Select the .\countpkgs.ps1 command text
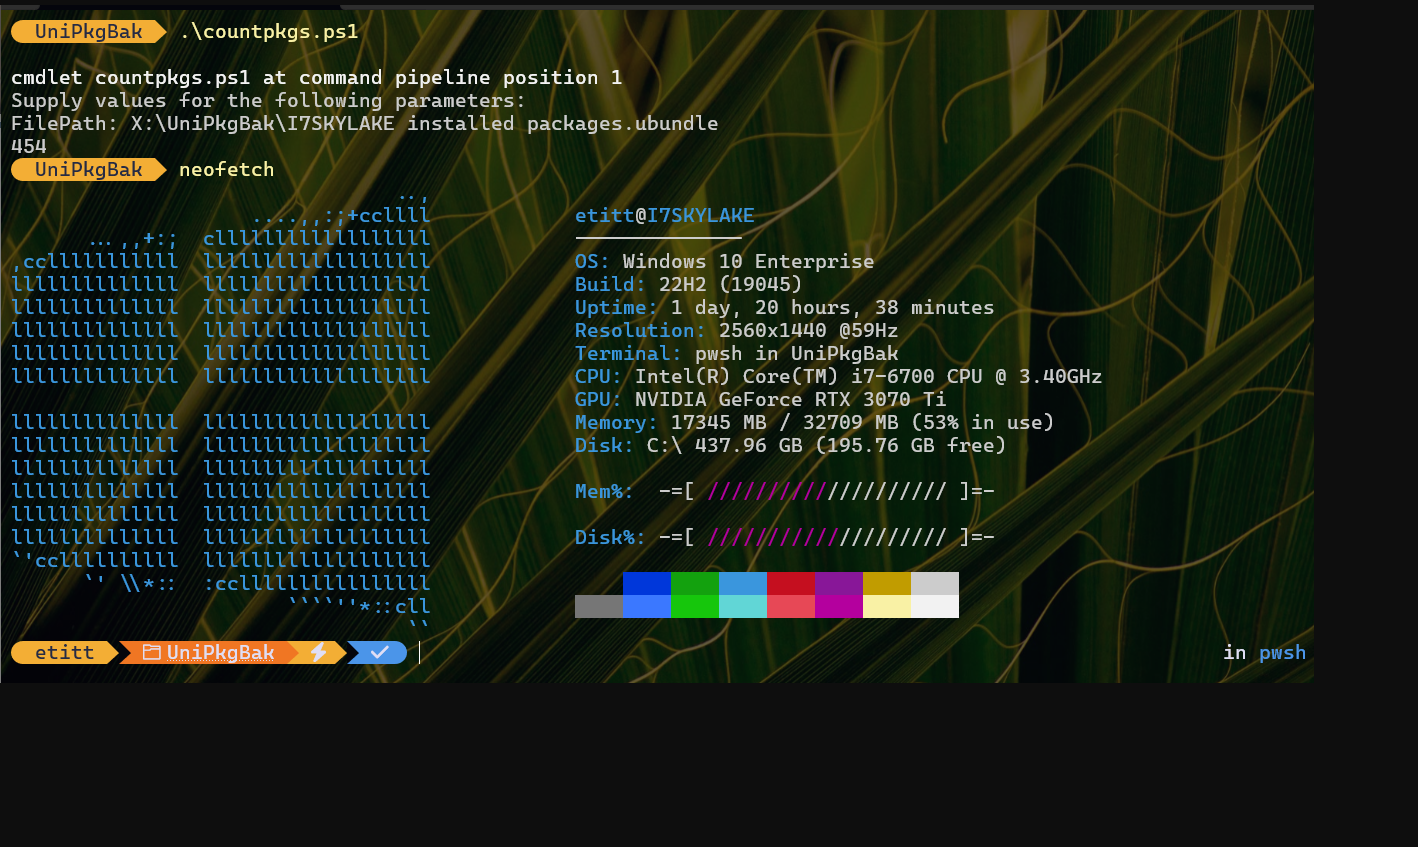This screenshot has height=847, width=1418. point(268,32)
